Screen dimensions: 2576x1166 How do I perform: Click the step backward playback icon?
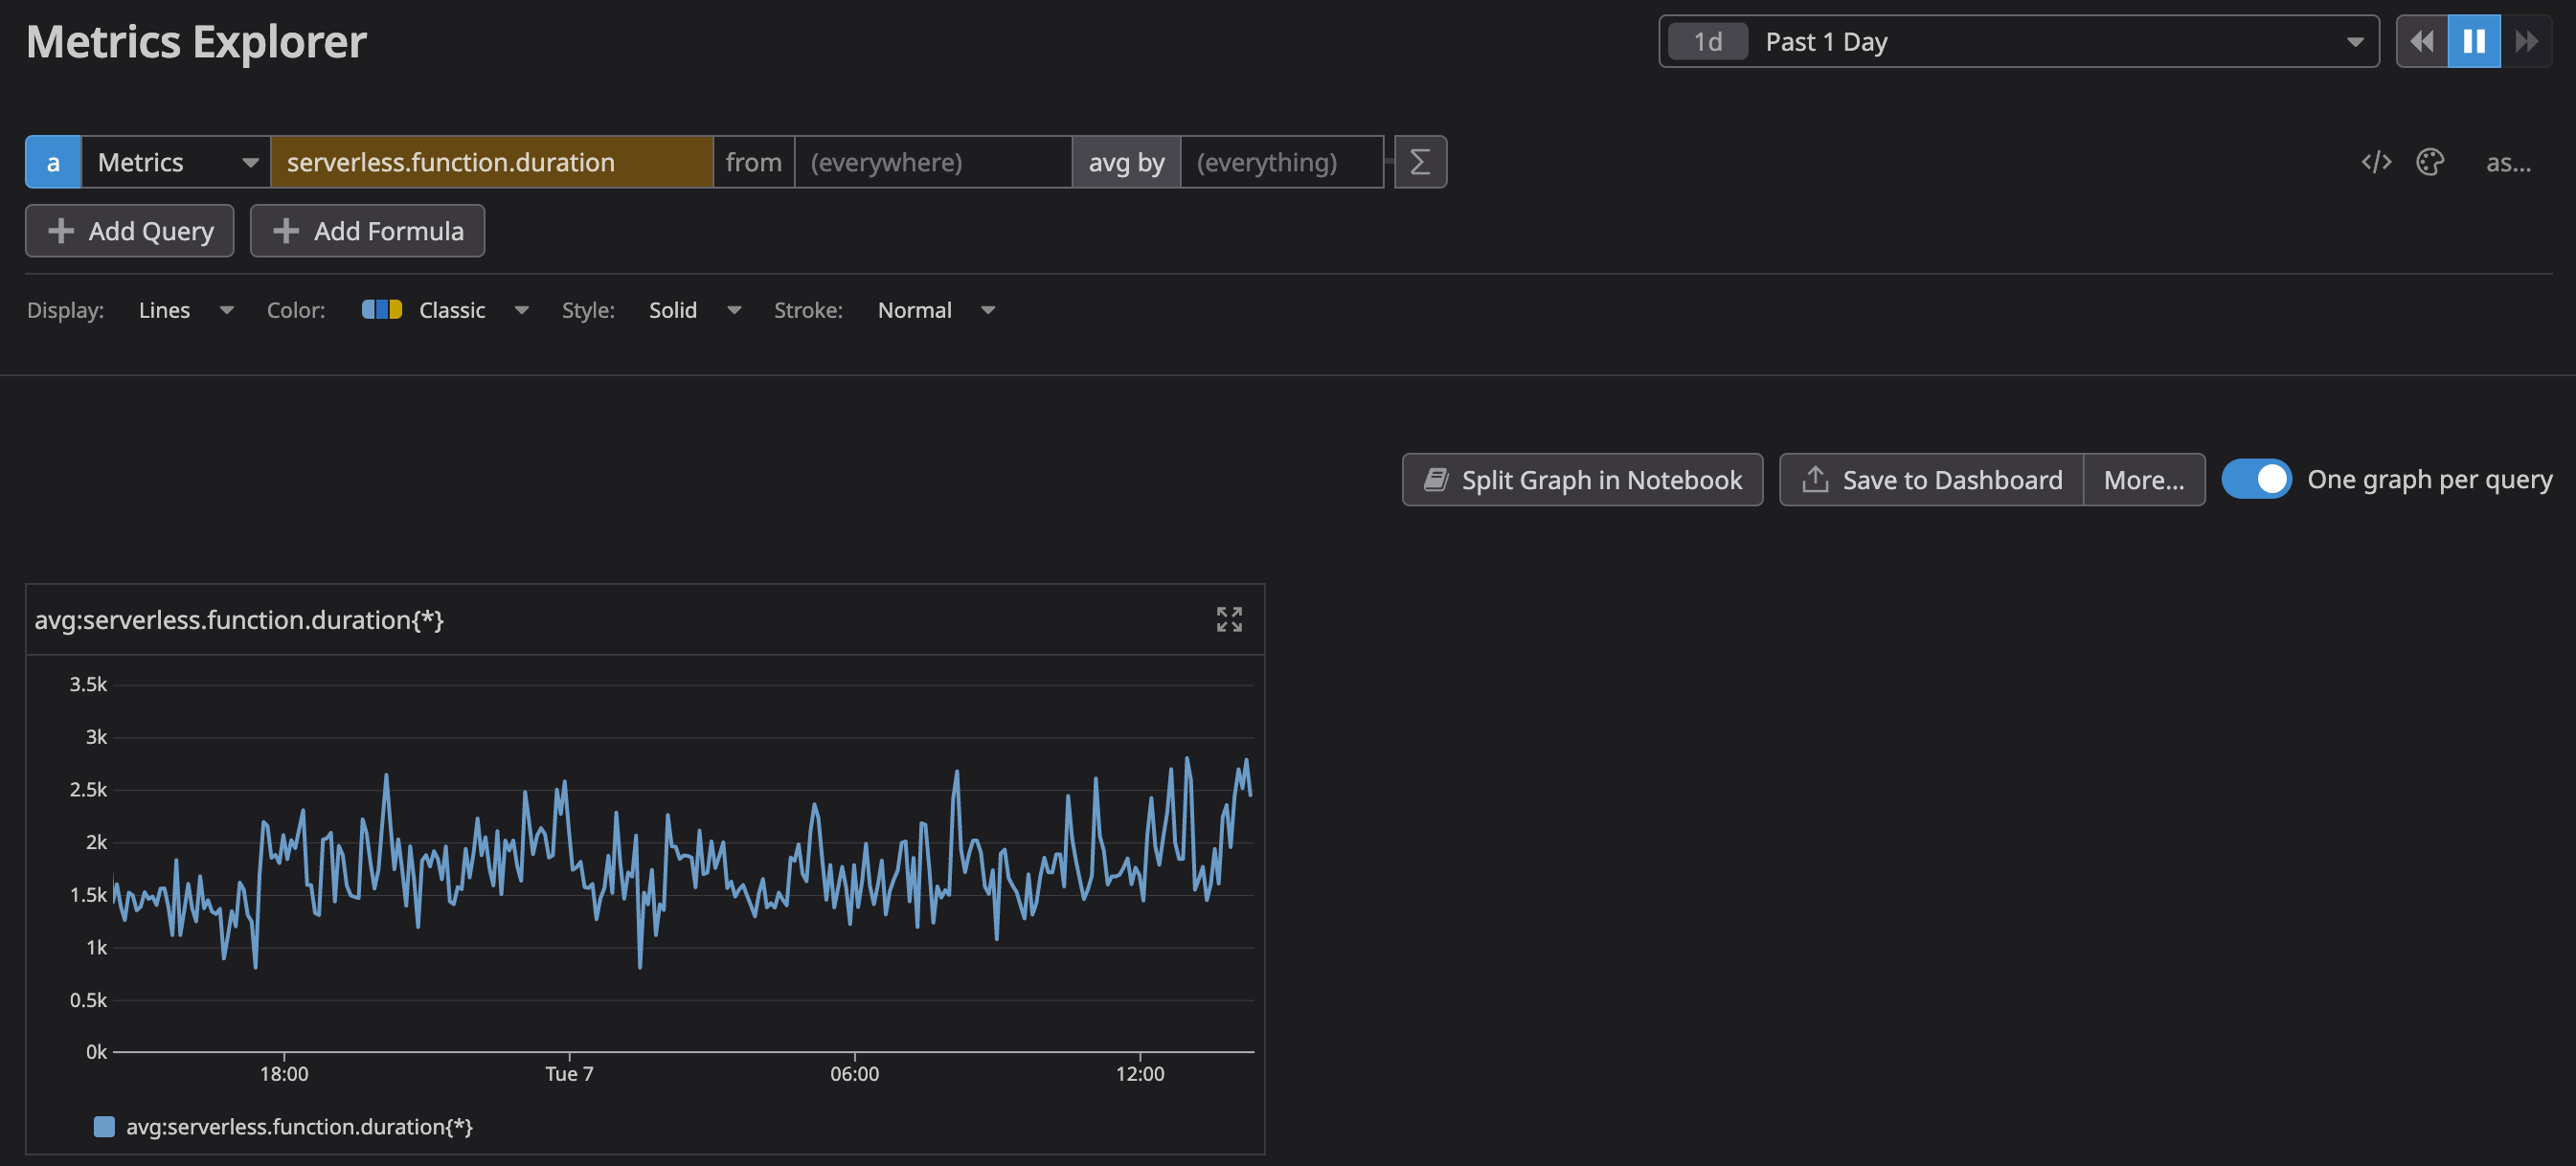[x=2423, y=39]
